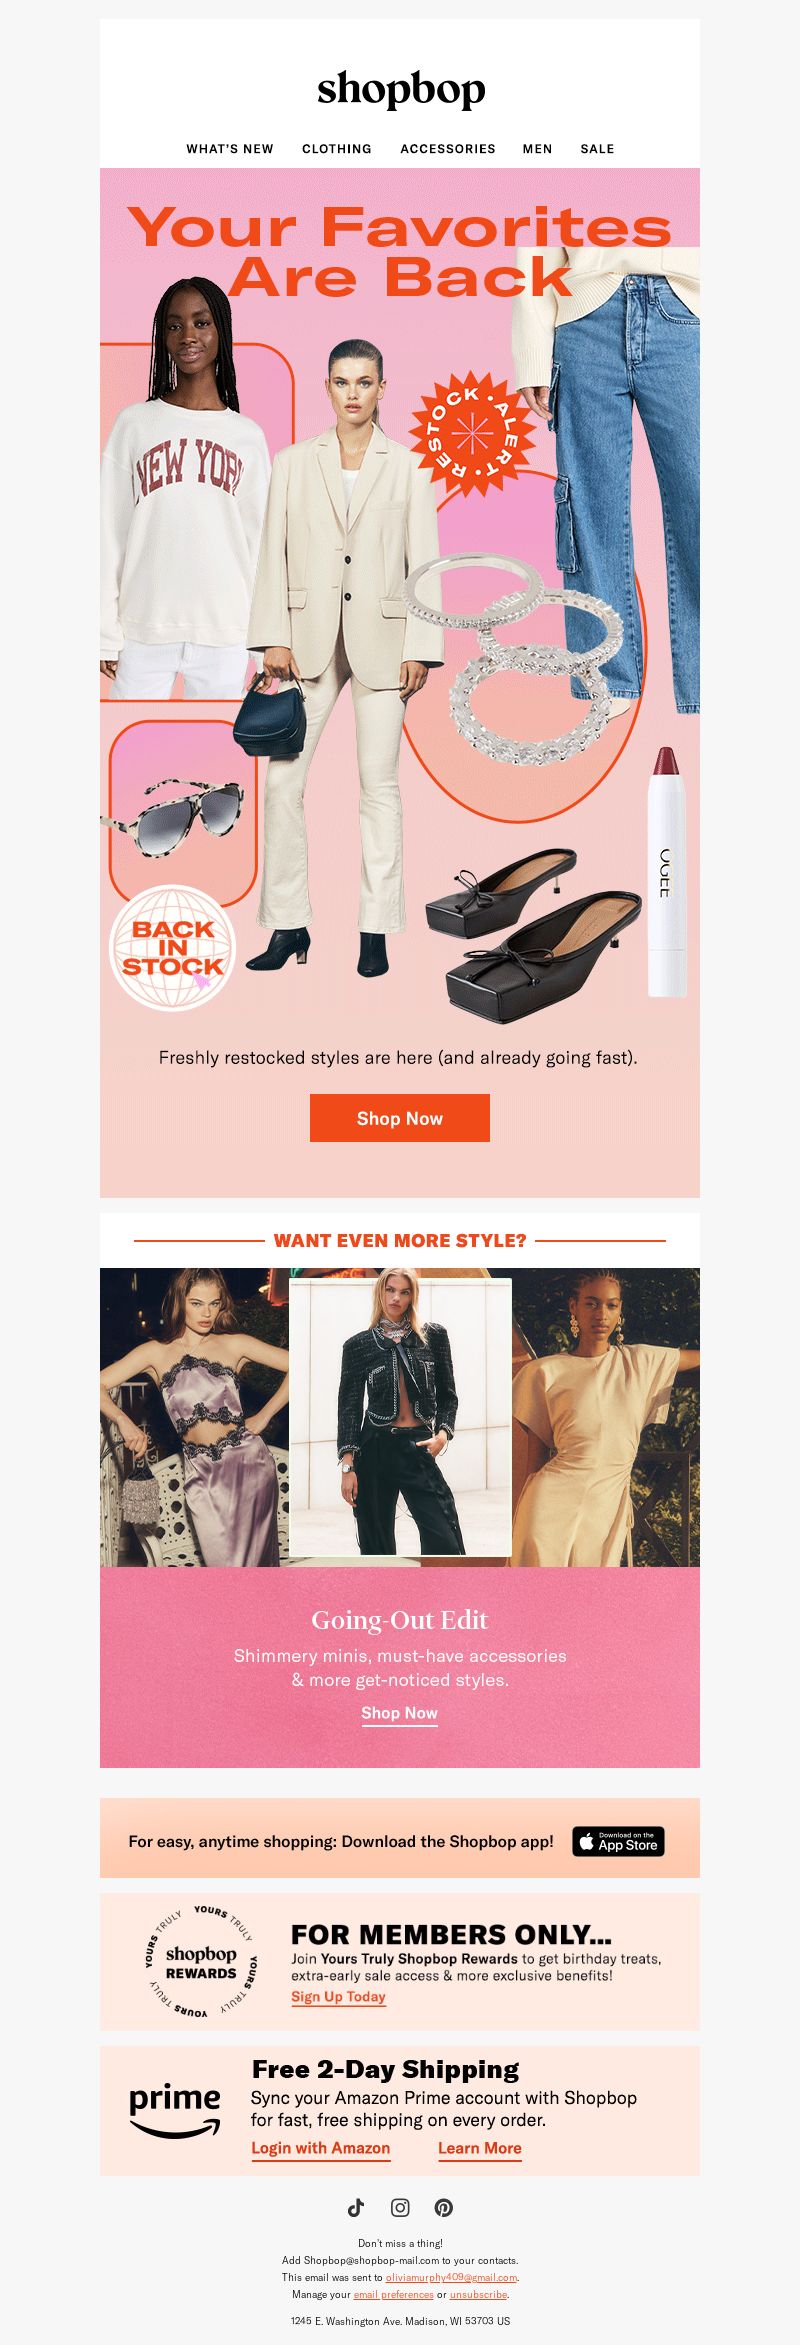Click the unsubscribe link in footer

tap(478, 2294)
